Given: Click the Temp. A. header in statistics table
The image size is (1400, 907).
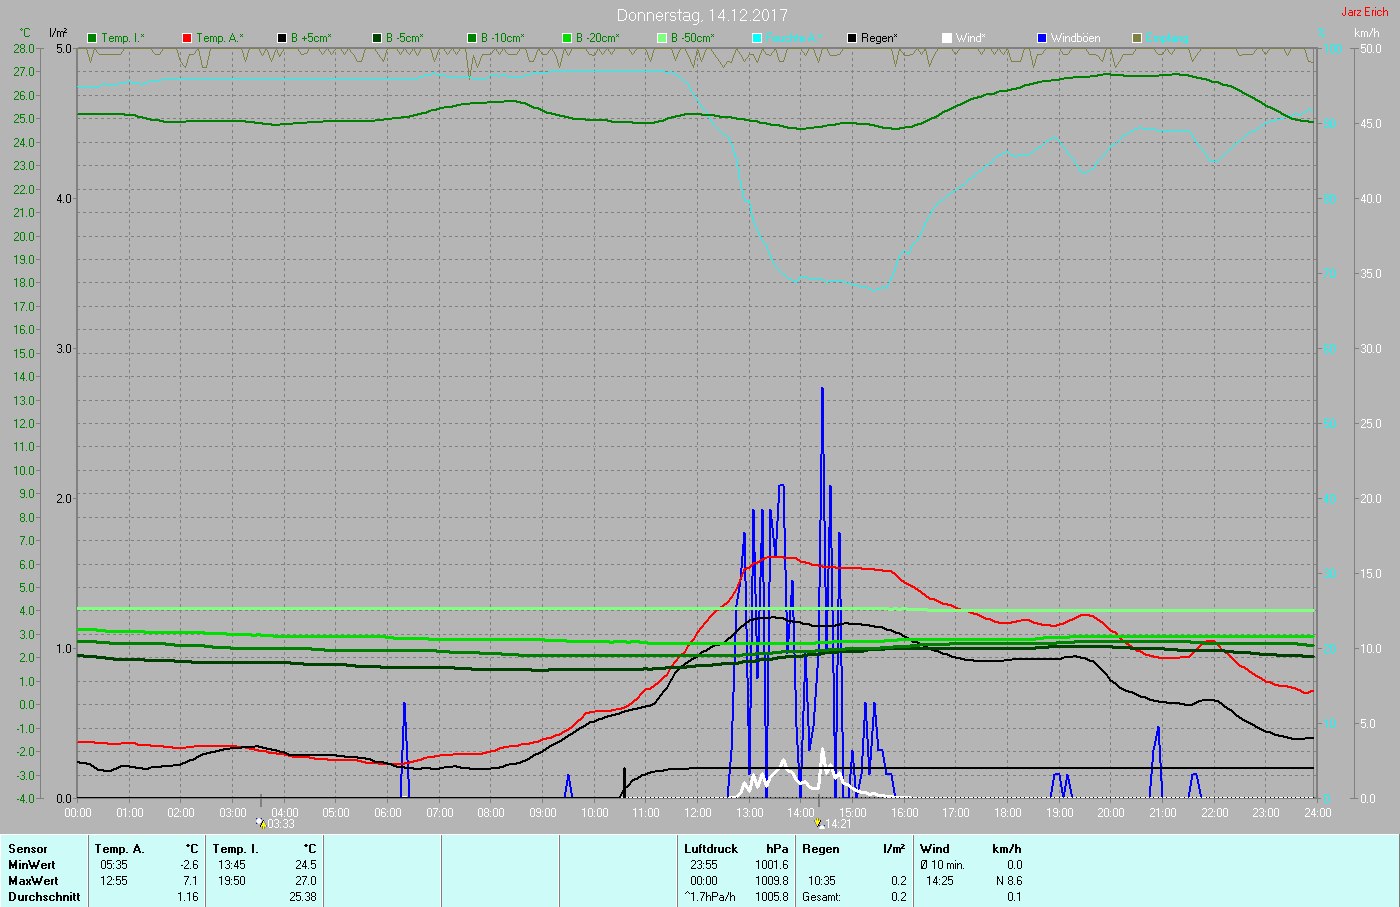Looking at the screenshot, I should [x=119, y=849].
